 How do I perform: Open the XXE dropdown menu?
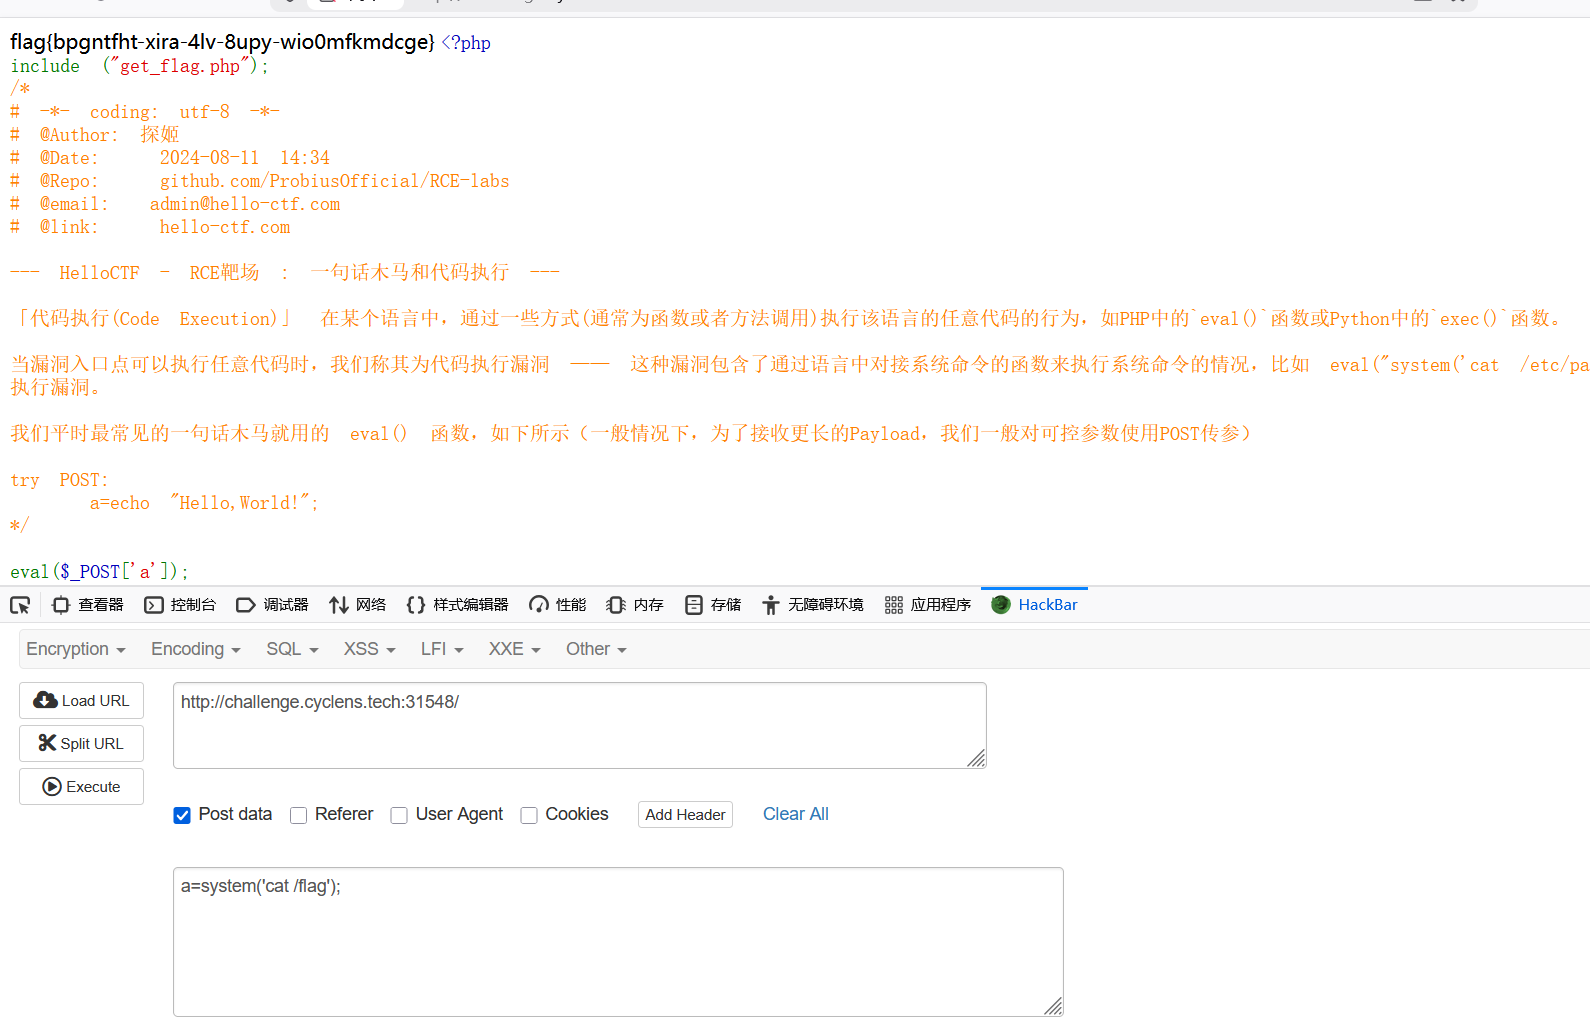(514, 649)
